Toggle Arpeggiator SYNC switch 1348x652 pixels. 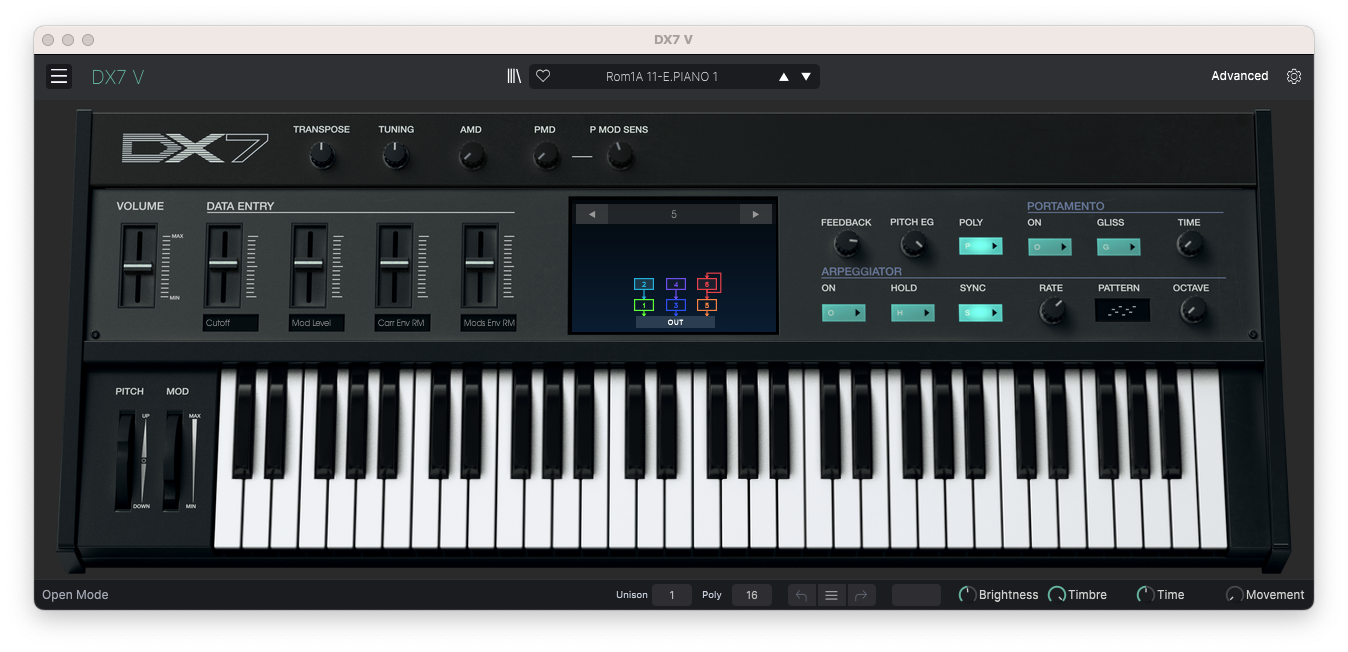click(981, 313)
